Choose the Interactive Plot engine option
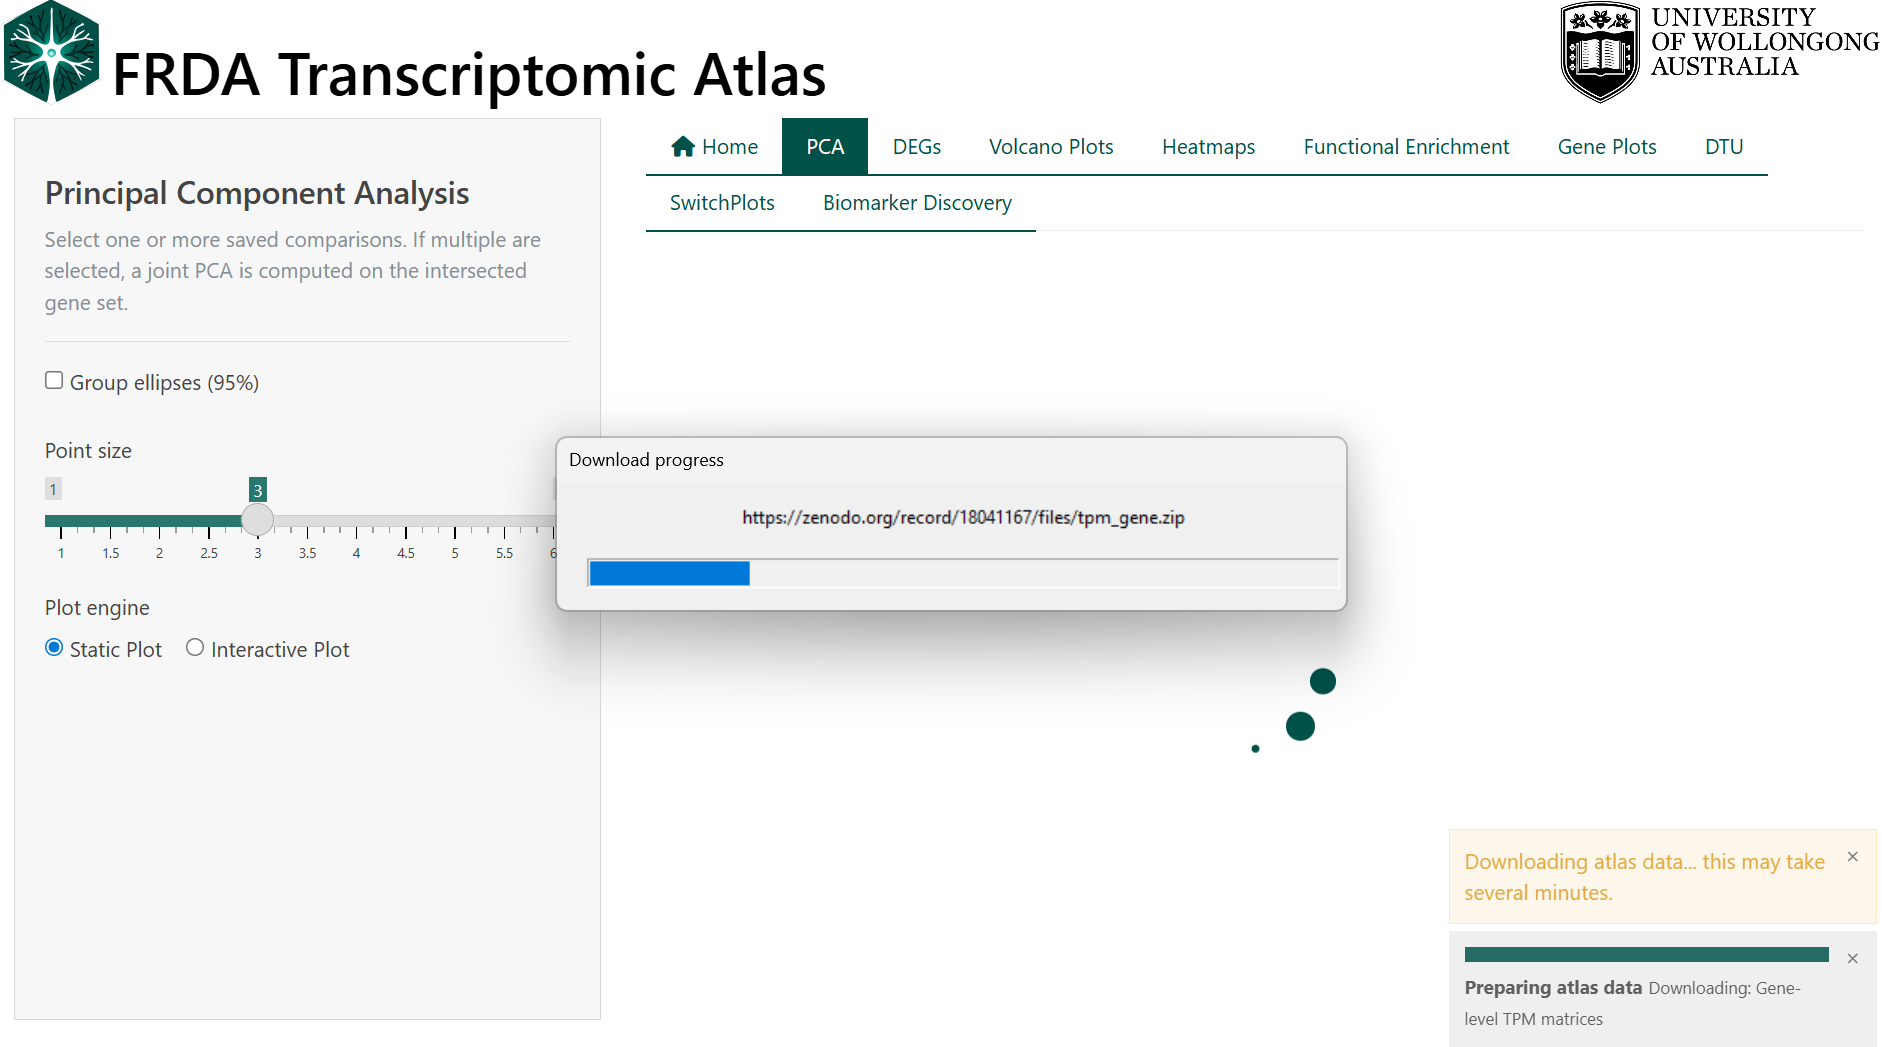Image resolution: width=1882 pixels, height=1047 pixels. pos(195,648)
